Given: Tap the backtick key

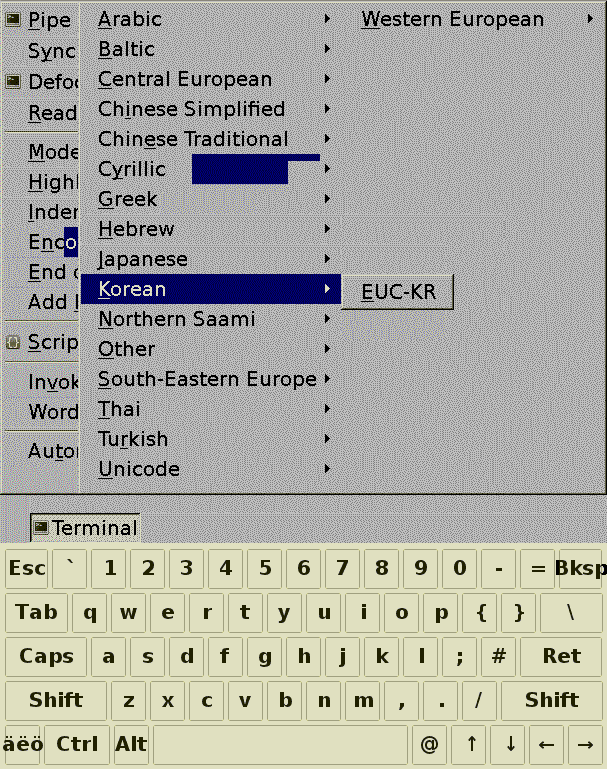Looking at the screenshot, I should 70,568.
